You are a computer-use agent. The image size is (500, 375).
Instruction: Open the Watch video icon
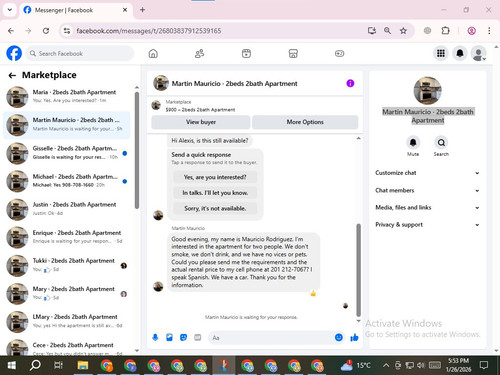coord(246,53)
